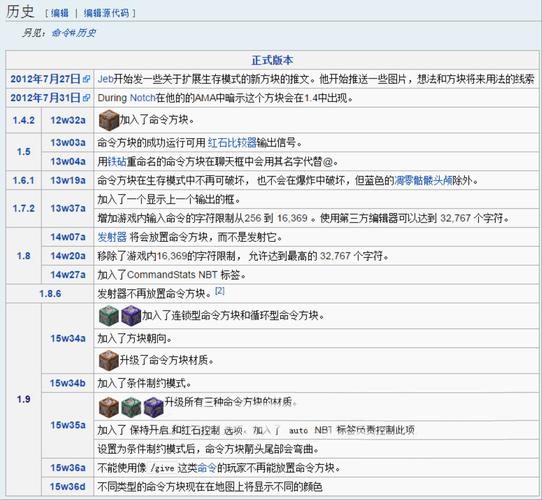Open the 命令#历史 see-also link
The width and height of the screenshot is (542, 500).
point(74,33)
